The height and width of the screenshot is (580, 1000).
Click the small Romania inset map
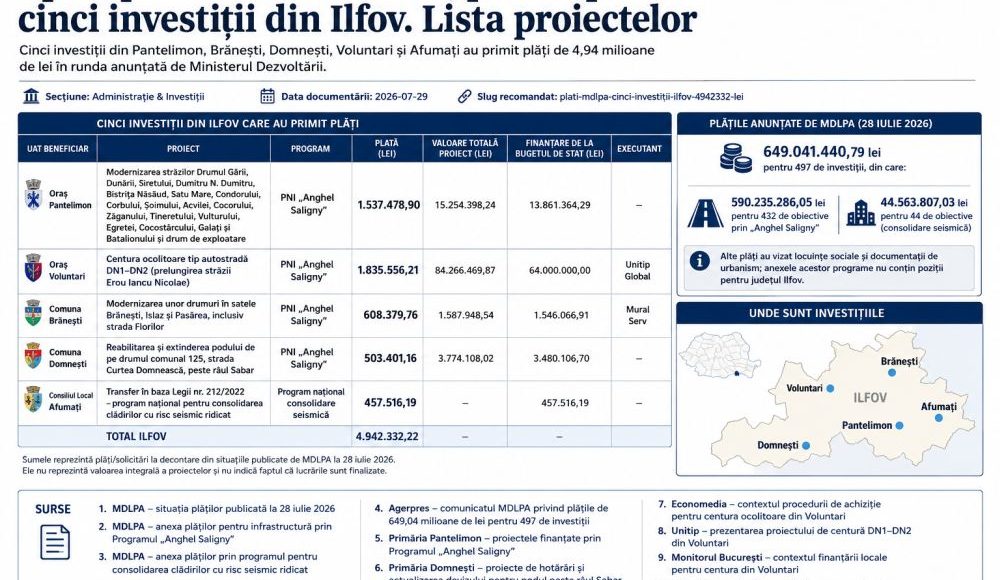coord(720,355)
